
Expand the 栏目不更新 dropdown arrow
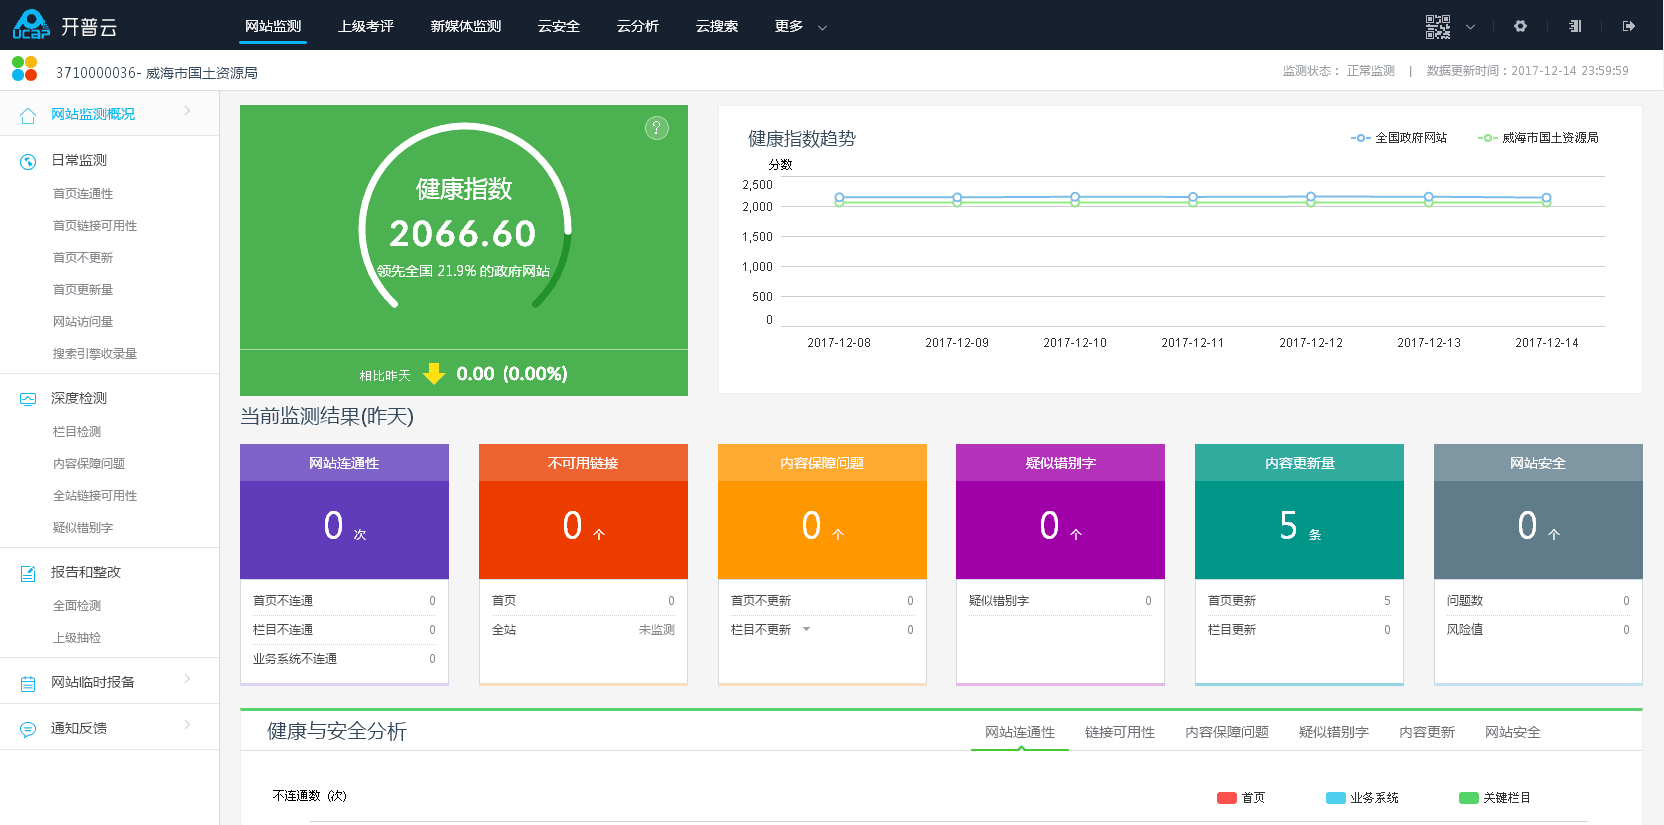806,629
